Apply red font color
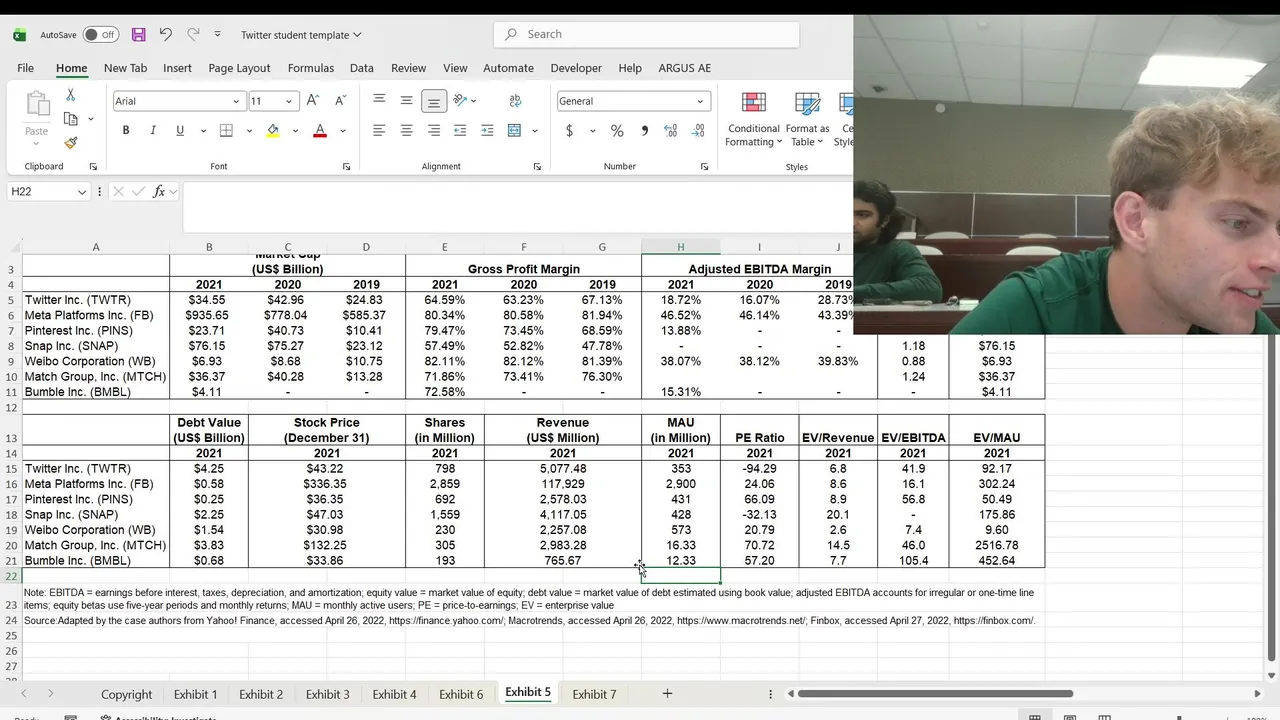This screenshot has height=720, width=1280. (x=320, y=131)
